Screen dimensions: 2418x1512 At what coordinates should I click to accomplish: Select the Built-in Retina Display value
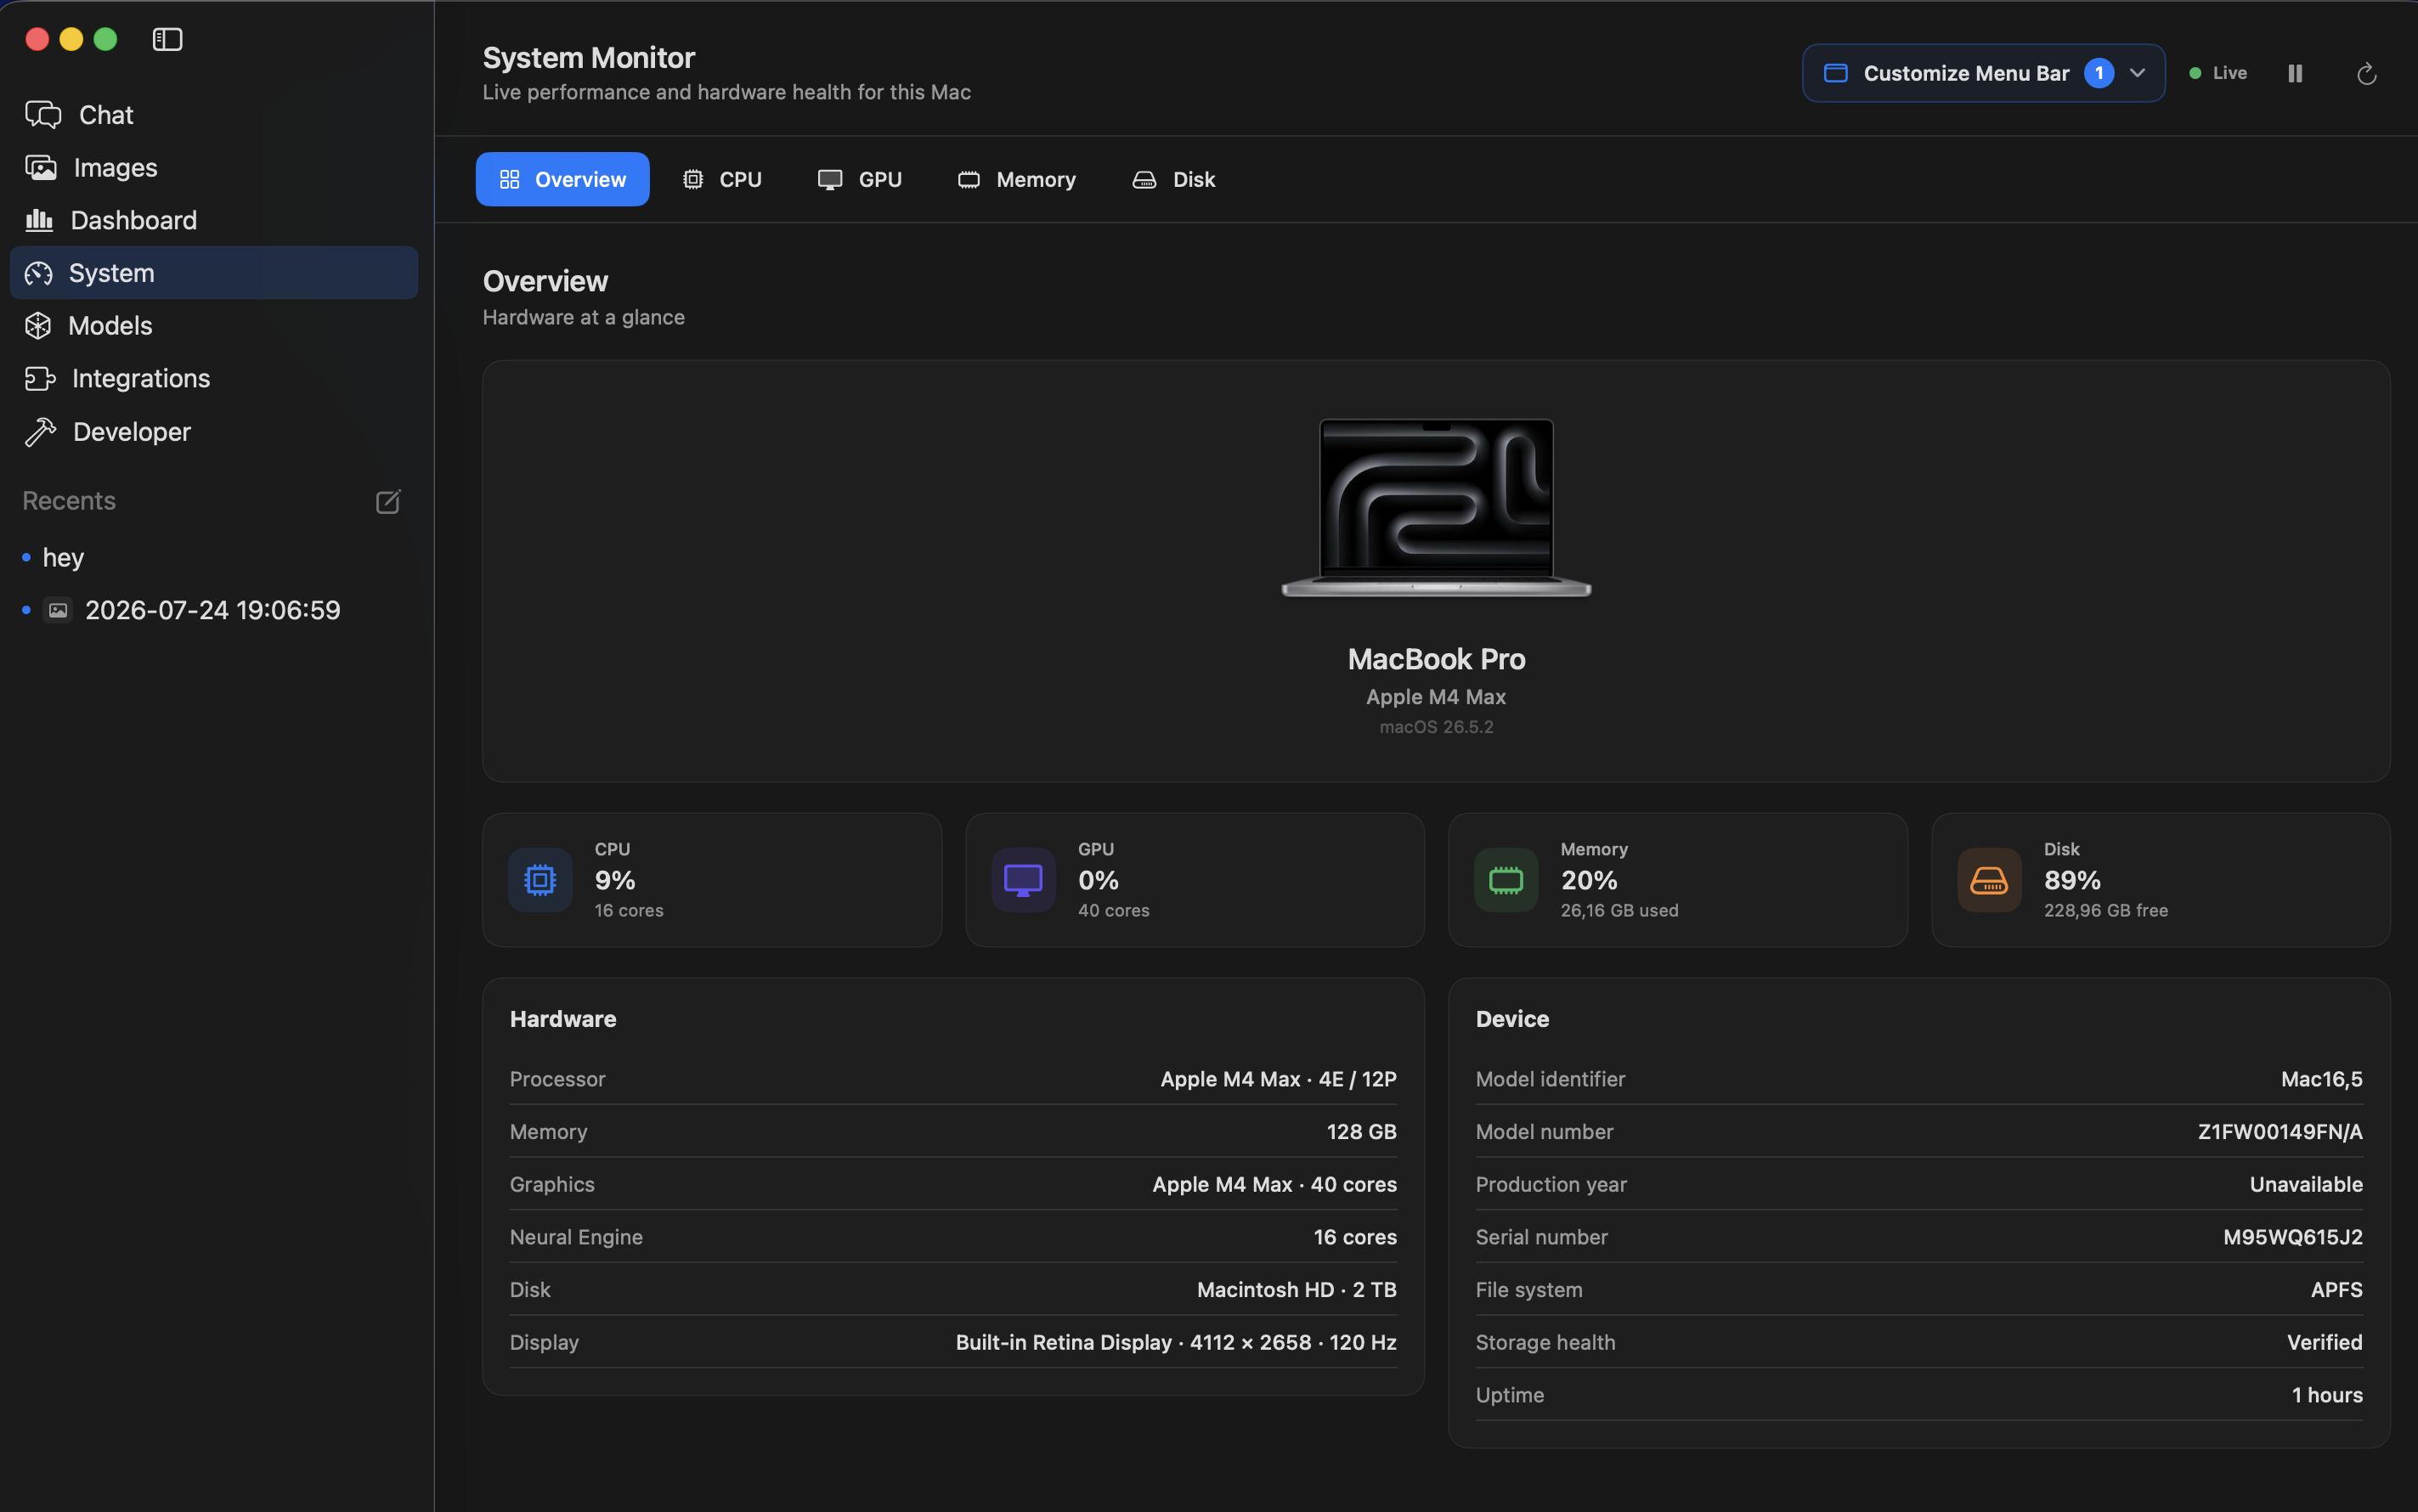[x=1176, y=1342]
